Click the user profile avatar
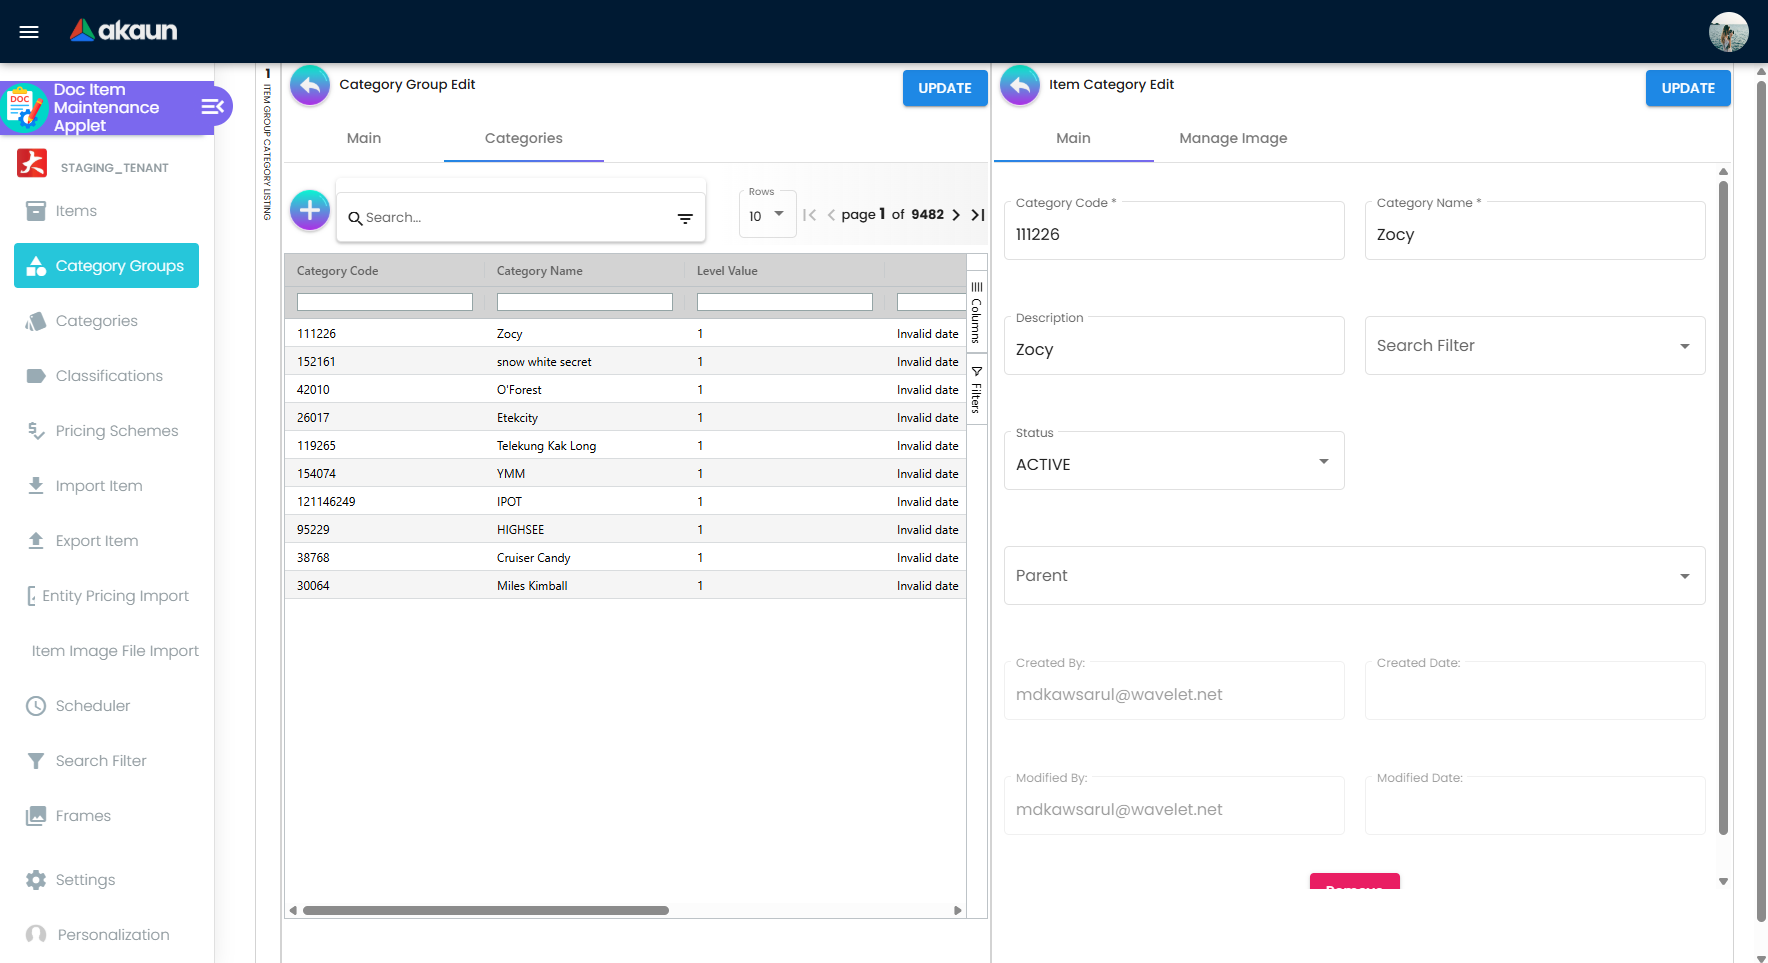This screenshot has height=963, width=1768. 1728,32
